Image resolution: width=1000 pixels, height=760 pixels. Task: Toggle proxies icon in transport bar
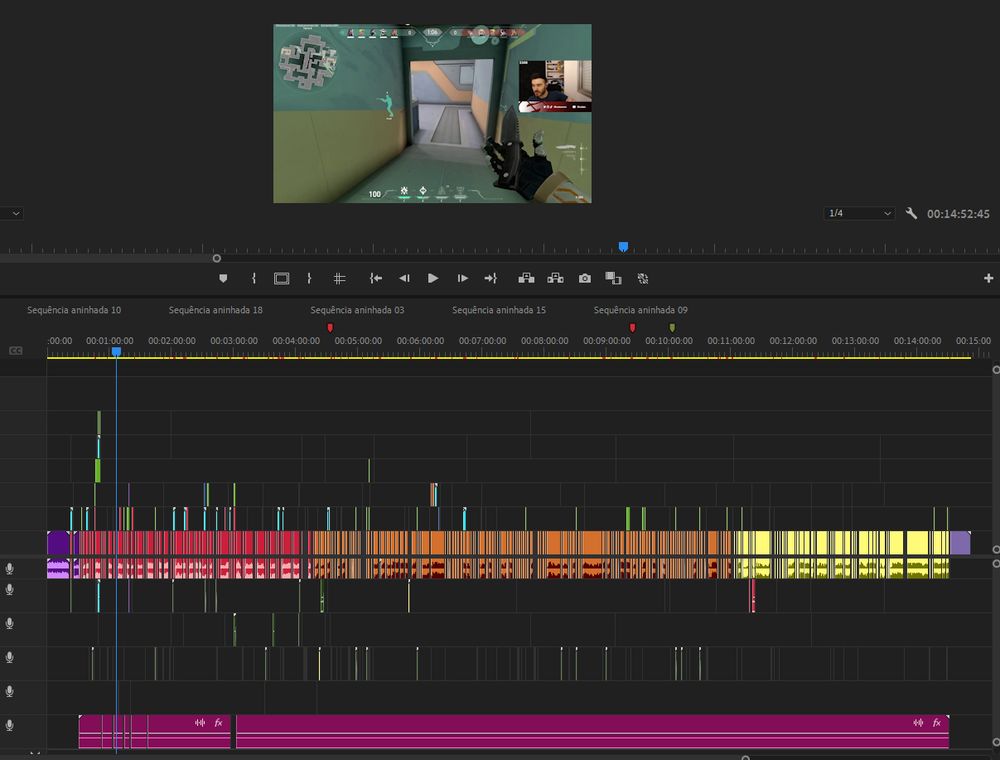tap(643, 279)
